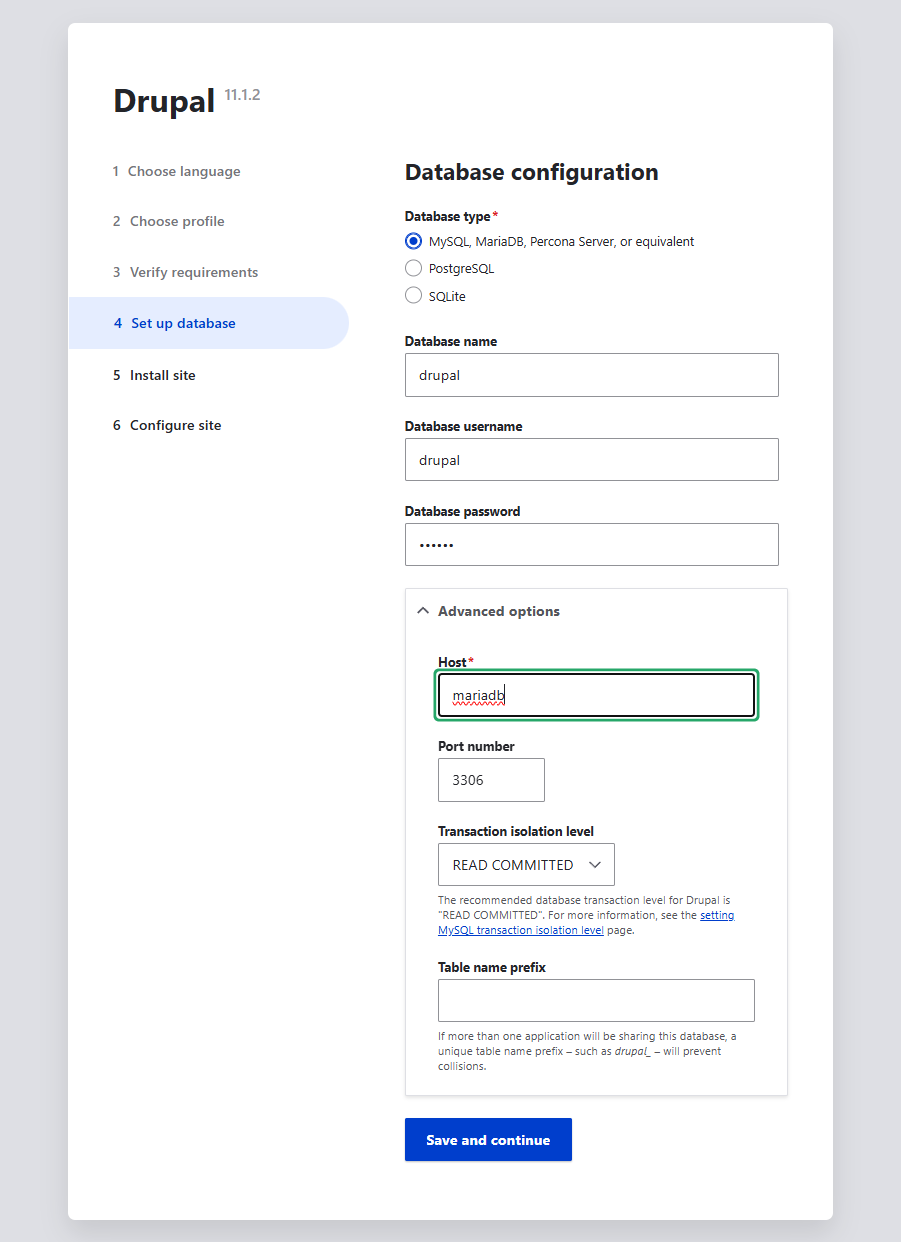Click the Port number field
This screenshot has width=901, height=1242.
(491, 780)
